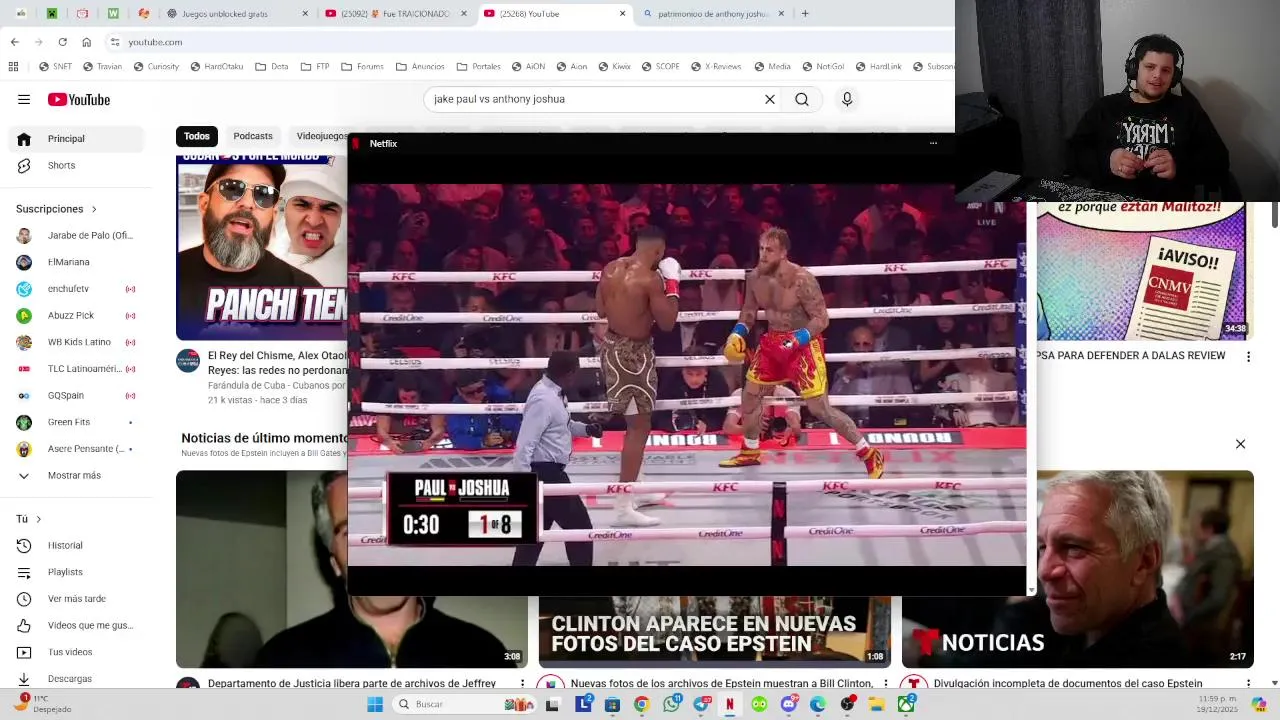Open the Portales bookmarks folder
The height and width of the screenshot is (720, 1280).
pyautogui.click(x=478, y=67)
